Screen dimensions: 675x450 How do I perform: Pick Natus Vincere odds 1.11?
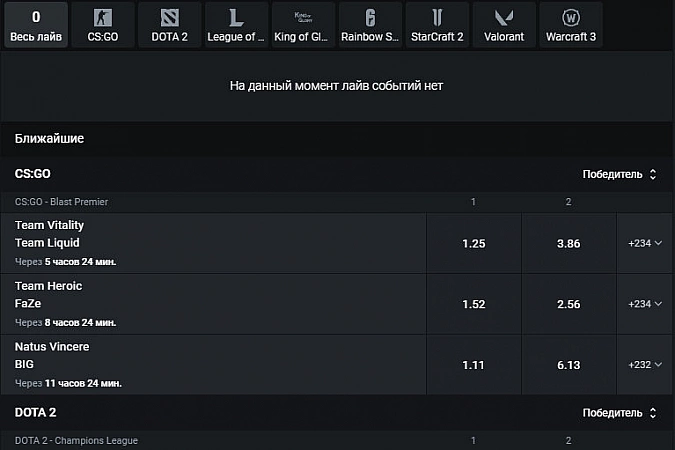(x=473, y=365)
